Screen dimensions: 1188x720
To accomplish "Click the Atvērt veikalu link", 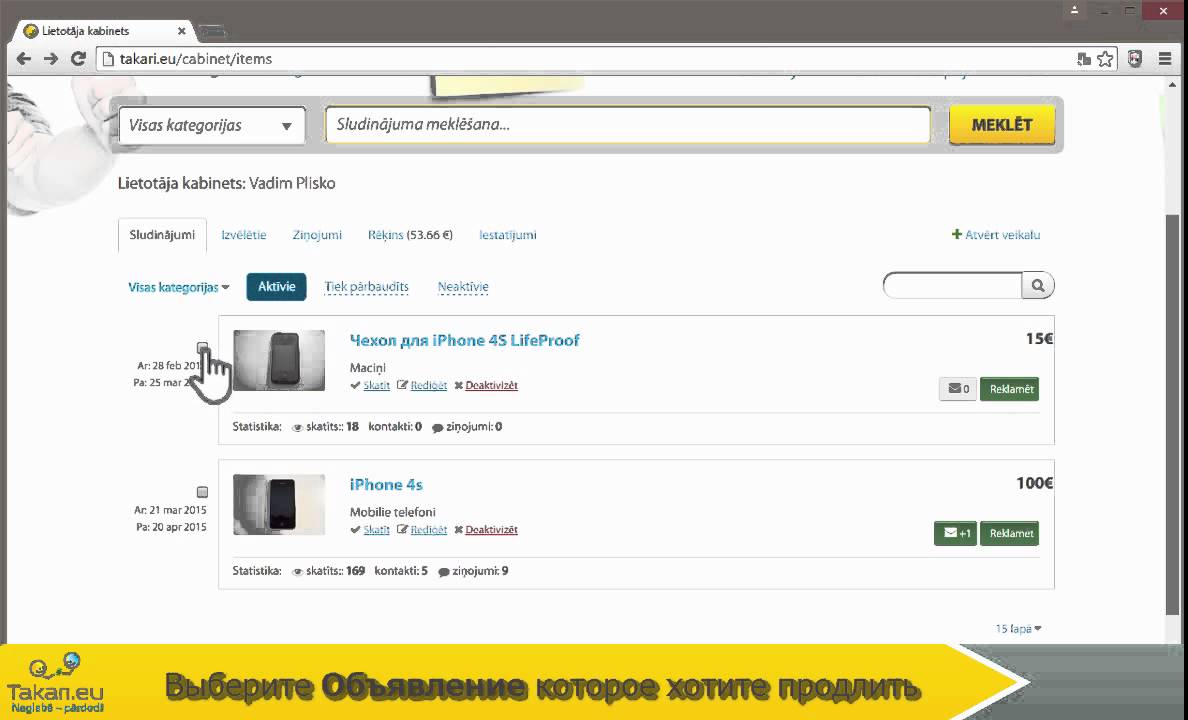I will click(x=996, y=235).
